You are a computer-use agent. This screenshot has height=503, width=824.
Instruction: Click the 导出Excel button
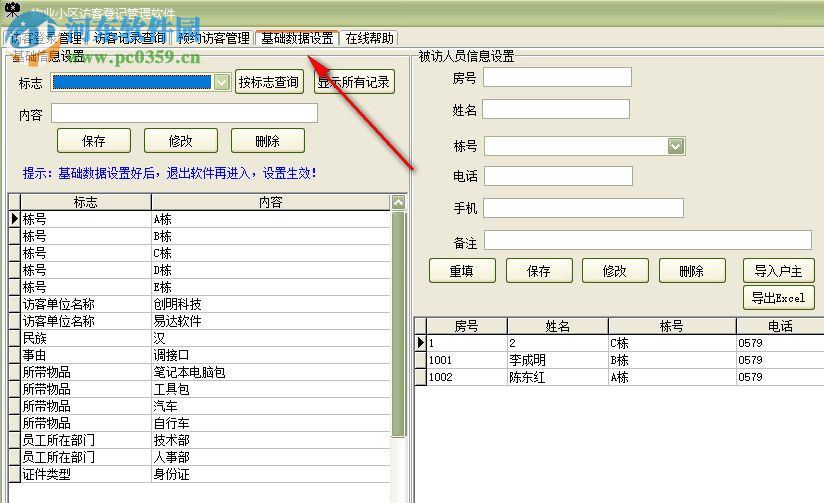(778, 298)
